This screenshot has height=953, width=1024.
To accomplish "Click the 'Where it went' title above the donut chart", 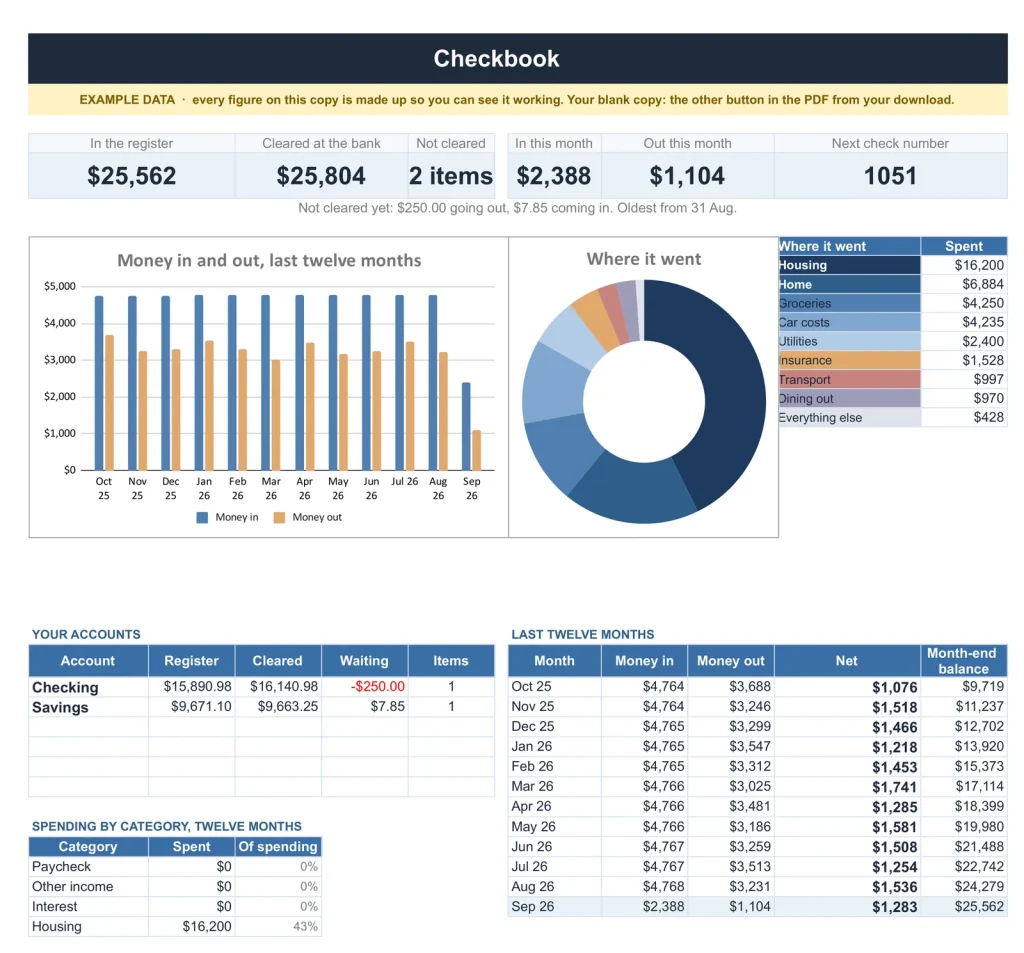I will click(x=644, y=259).
